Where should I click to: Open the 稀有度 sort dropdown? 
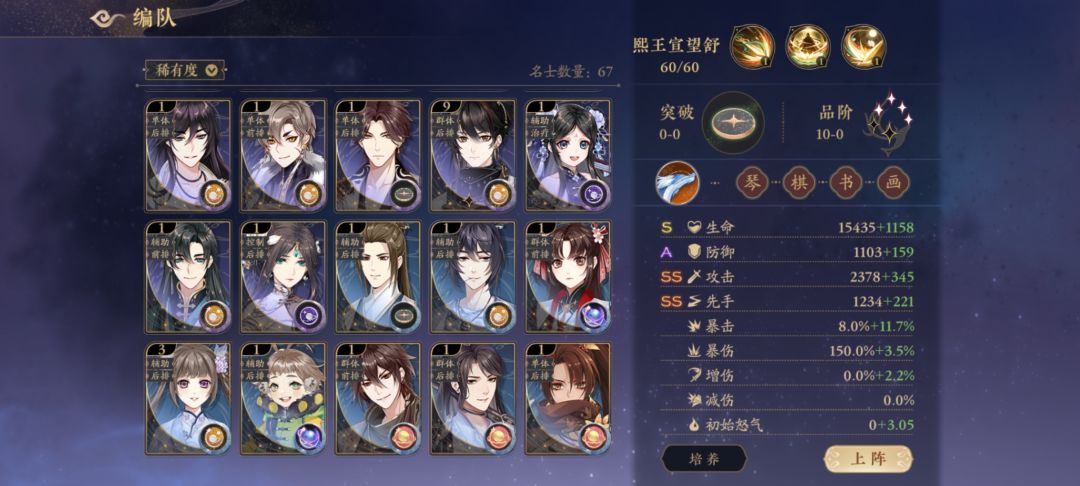[x=185, y=70]
